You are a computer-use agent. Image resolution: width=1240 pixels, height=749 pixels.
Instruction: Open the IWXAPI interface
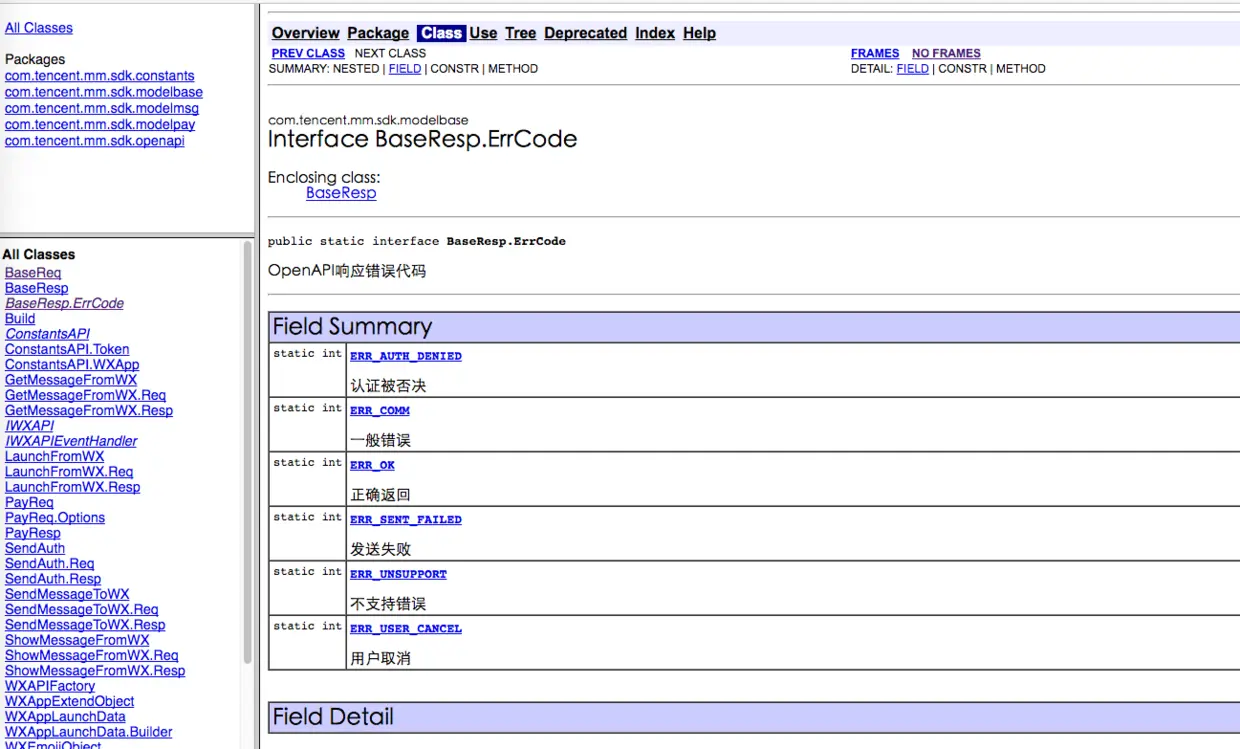click(30, 426)
